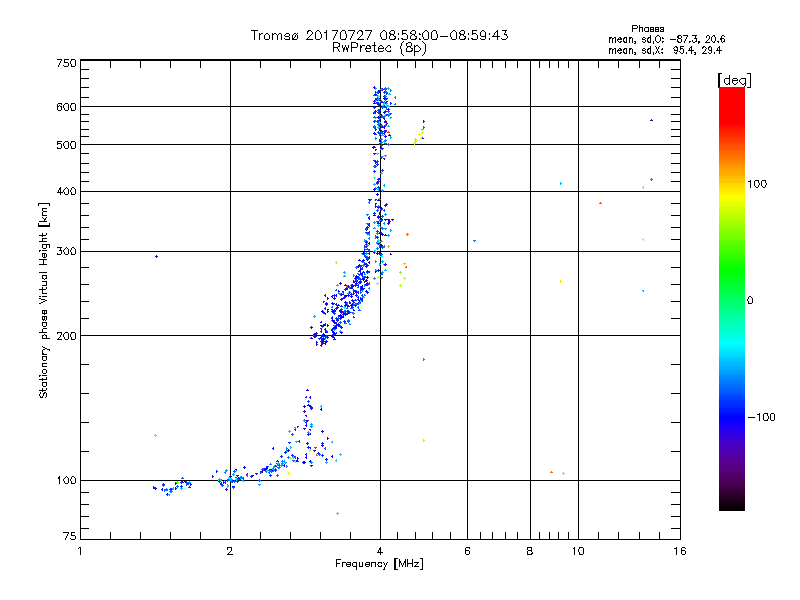Click colorbar tick label '-100'
The height and width of the screenshot is (600, 800).
pos(761,417)
